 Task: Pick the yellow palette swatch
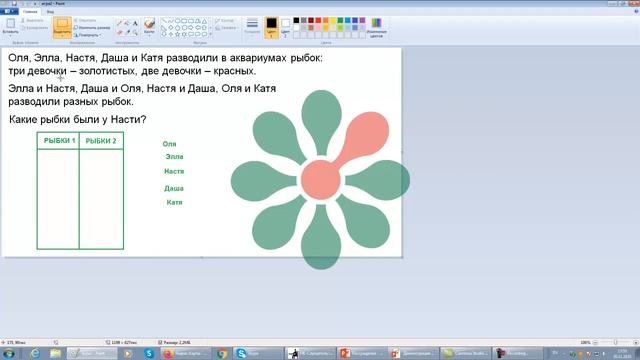[333, 20]
